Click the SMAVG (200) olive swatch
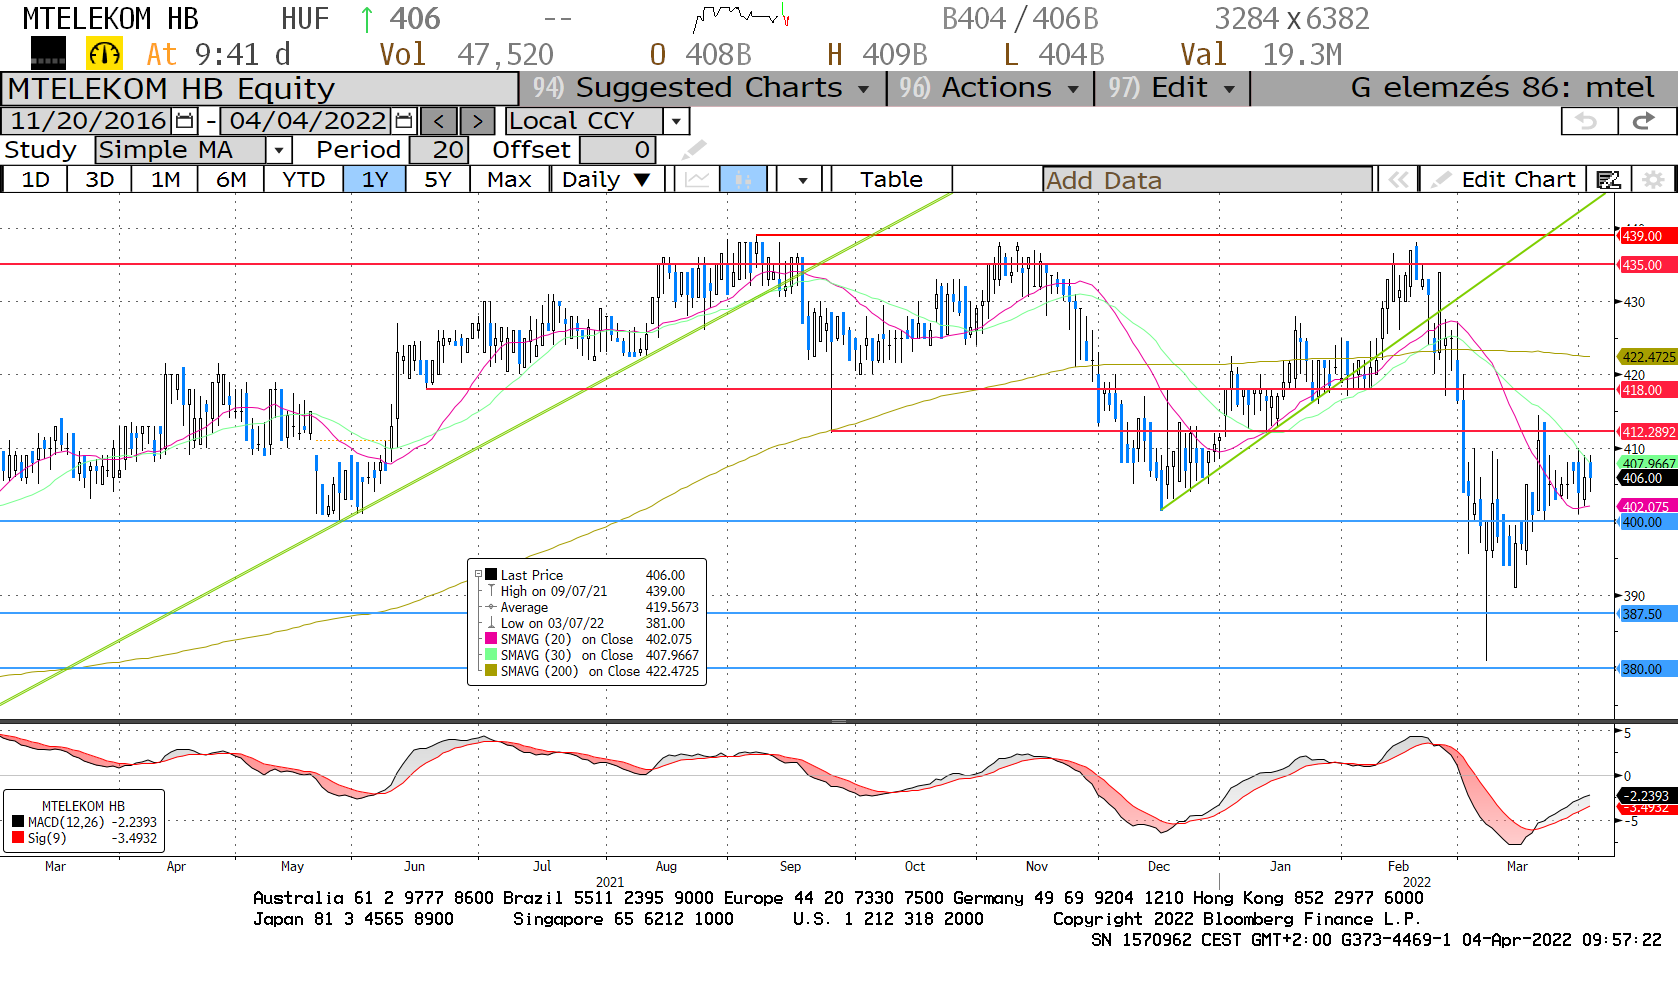This screenshot has height=983, width=1678. (491, 671)
